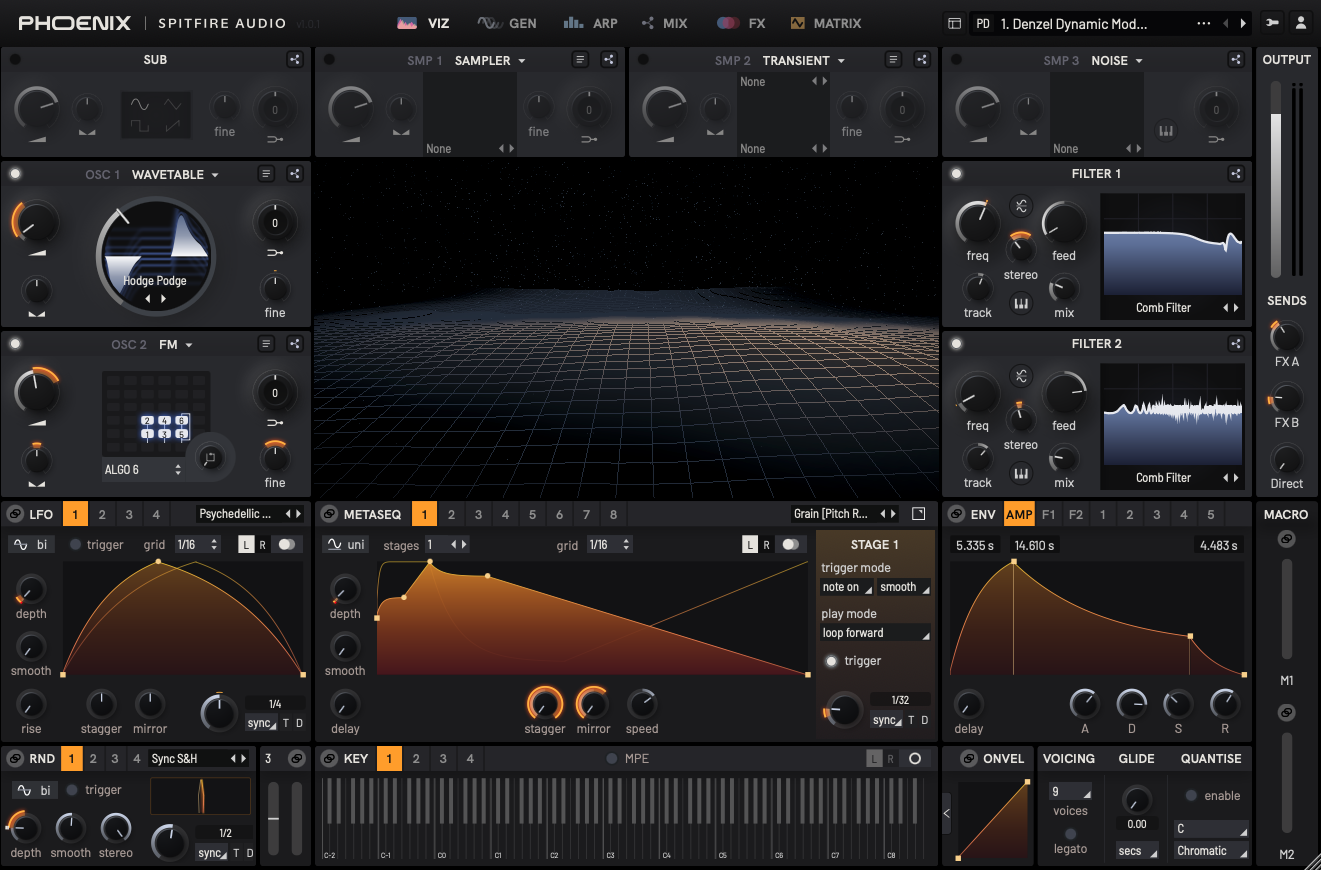Toggle Filter 2 power button
1321x870 pixels.
pos(956,344)
